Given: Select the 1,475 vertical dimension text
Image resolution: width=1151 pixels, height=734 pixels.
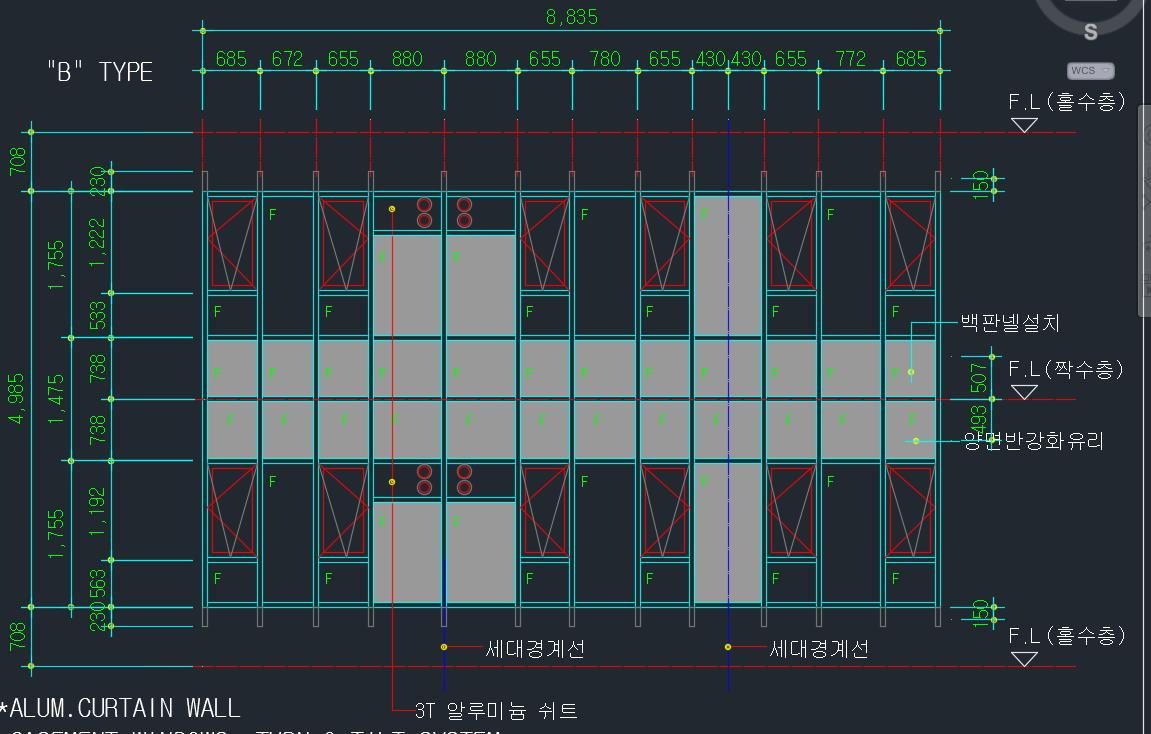Looking at the screenshot, I should (57, 399).
